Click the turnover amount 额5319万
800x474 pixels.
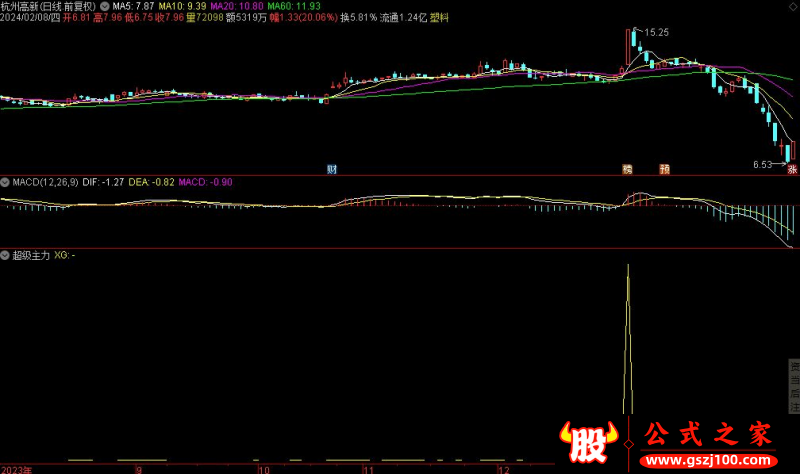coord(246,18)
